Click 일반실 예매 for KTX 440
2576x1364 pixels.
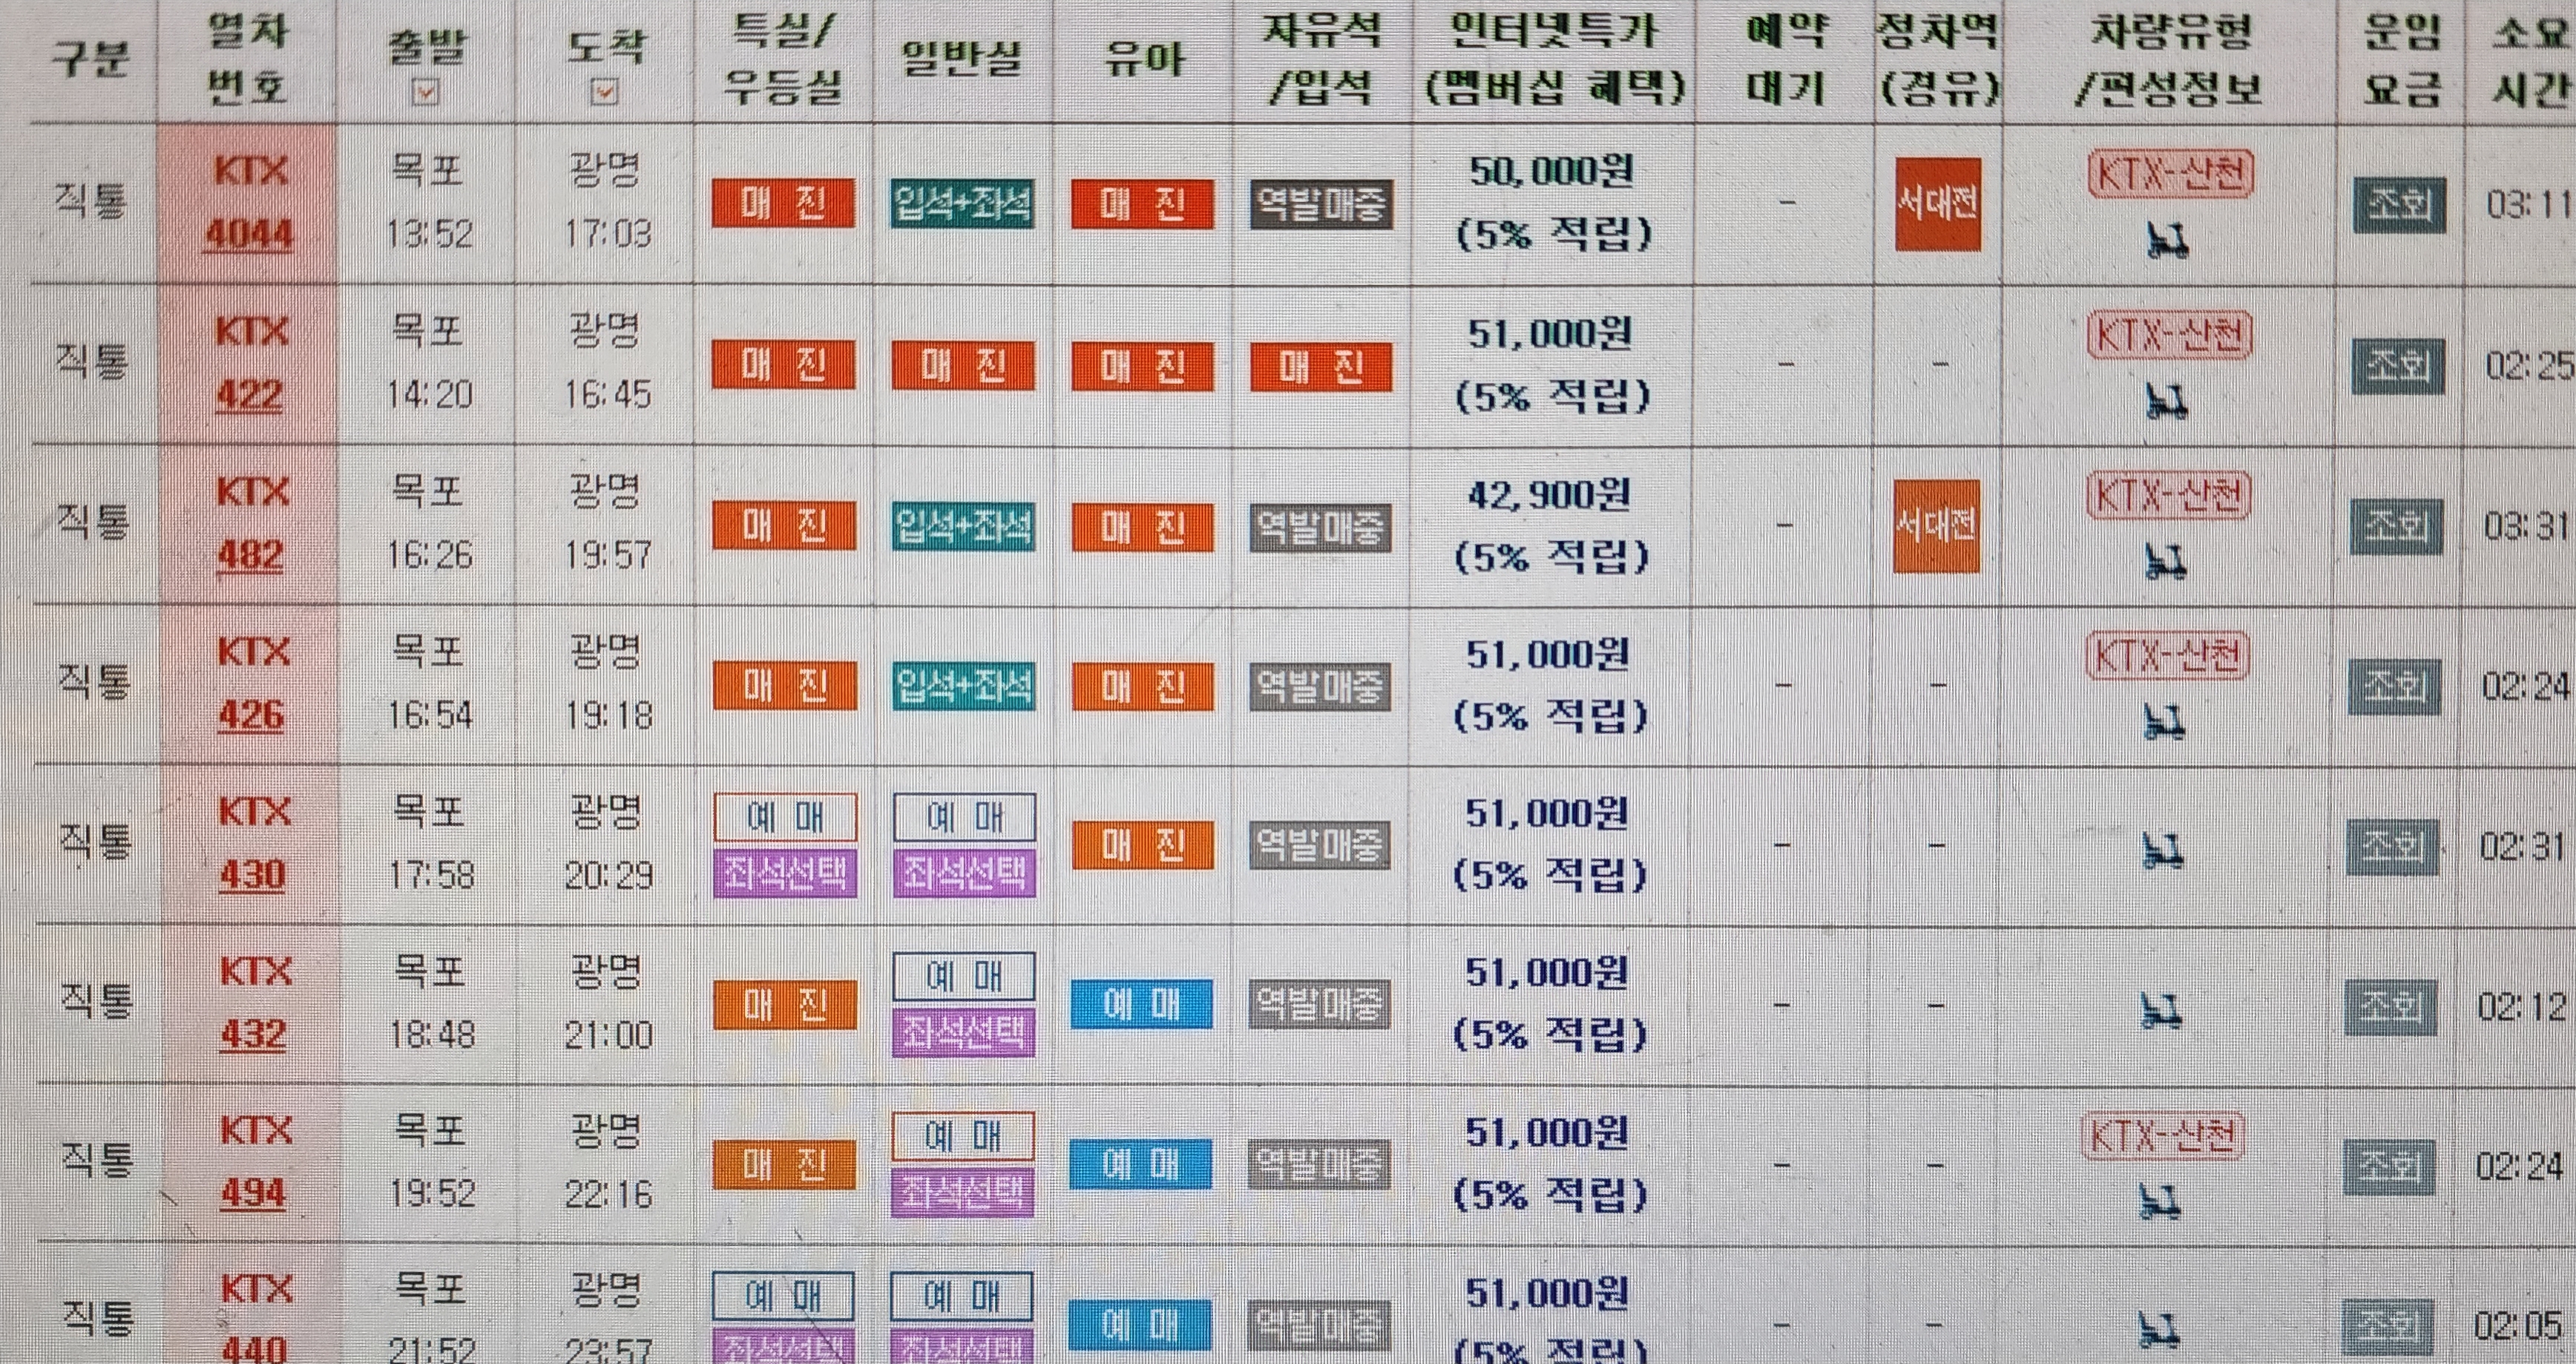(962, 1297)
